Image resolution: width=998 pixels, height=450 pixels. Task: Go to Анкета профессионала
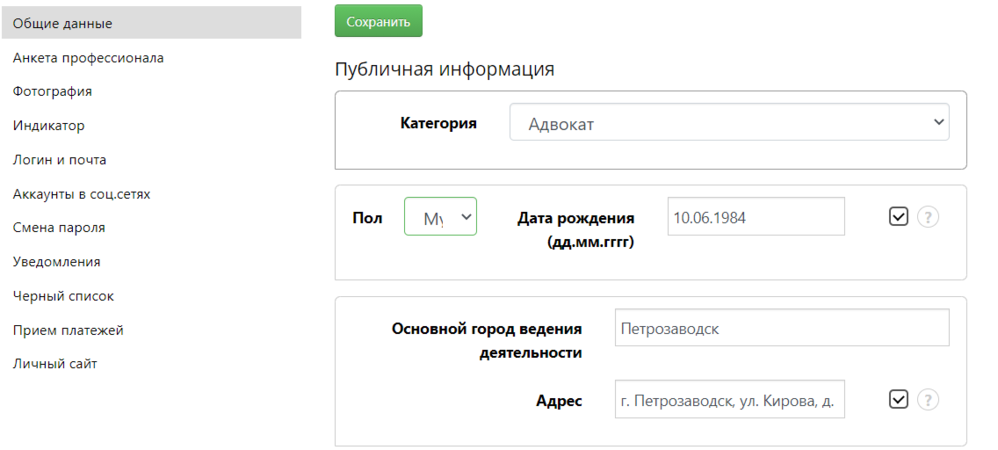coord(88,58)
